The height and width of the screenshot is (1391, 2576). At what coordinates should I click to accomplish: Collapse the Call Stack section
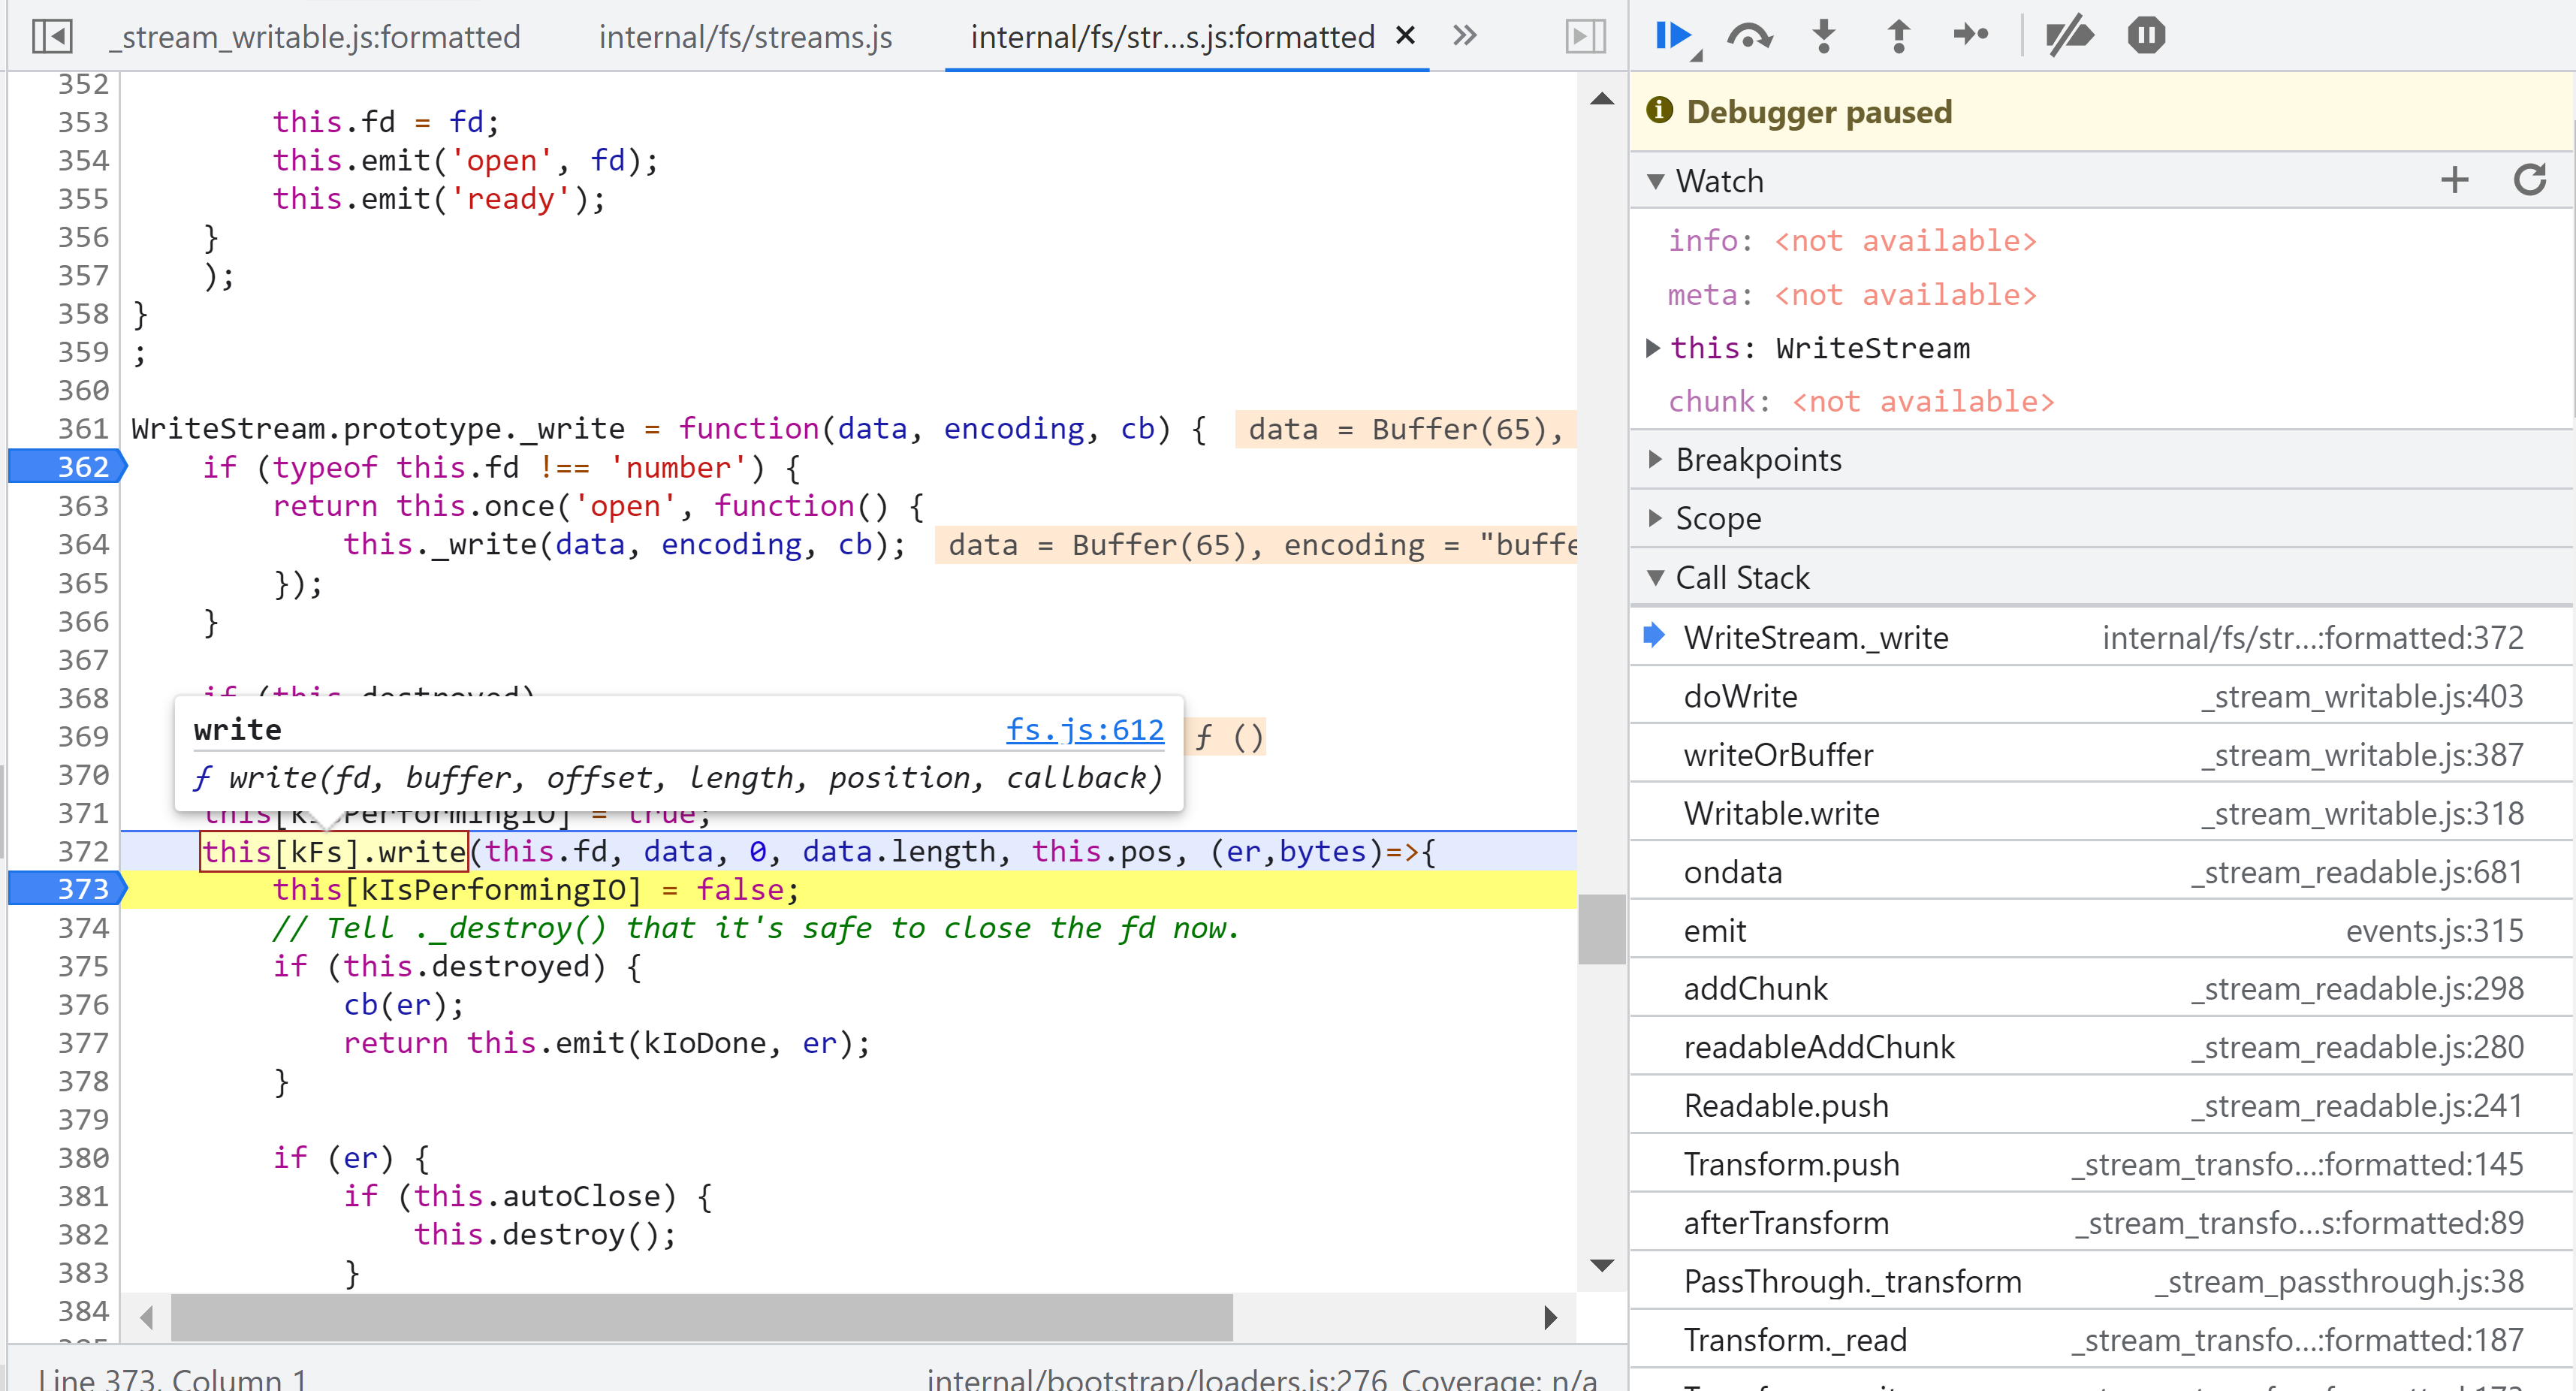tap(1741, 578)
